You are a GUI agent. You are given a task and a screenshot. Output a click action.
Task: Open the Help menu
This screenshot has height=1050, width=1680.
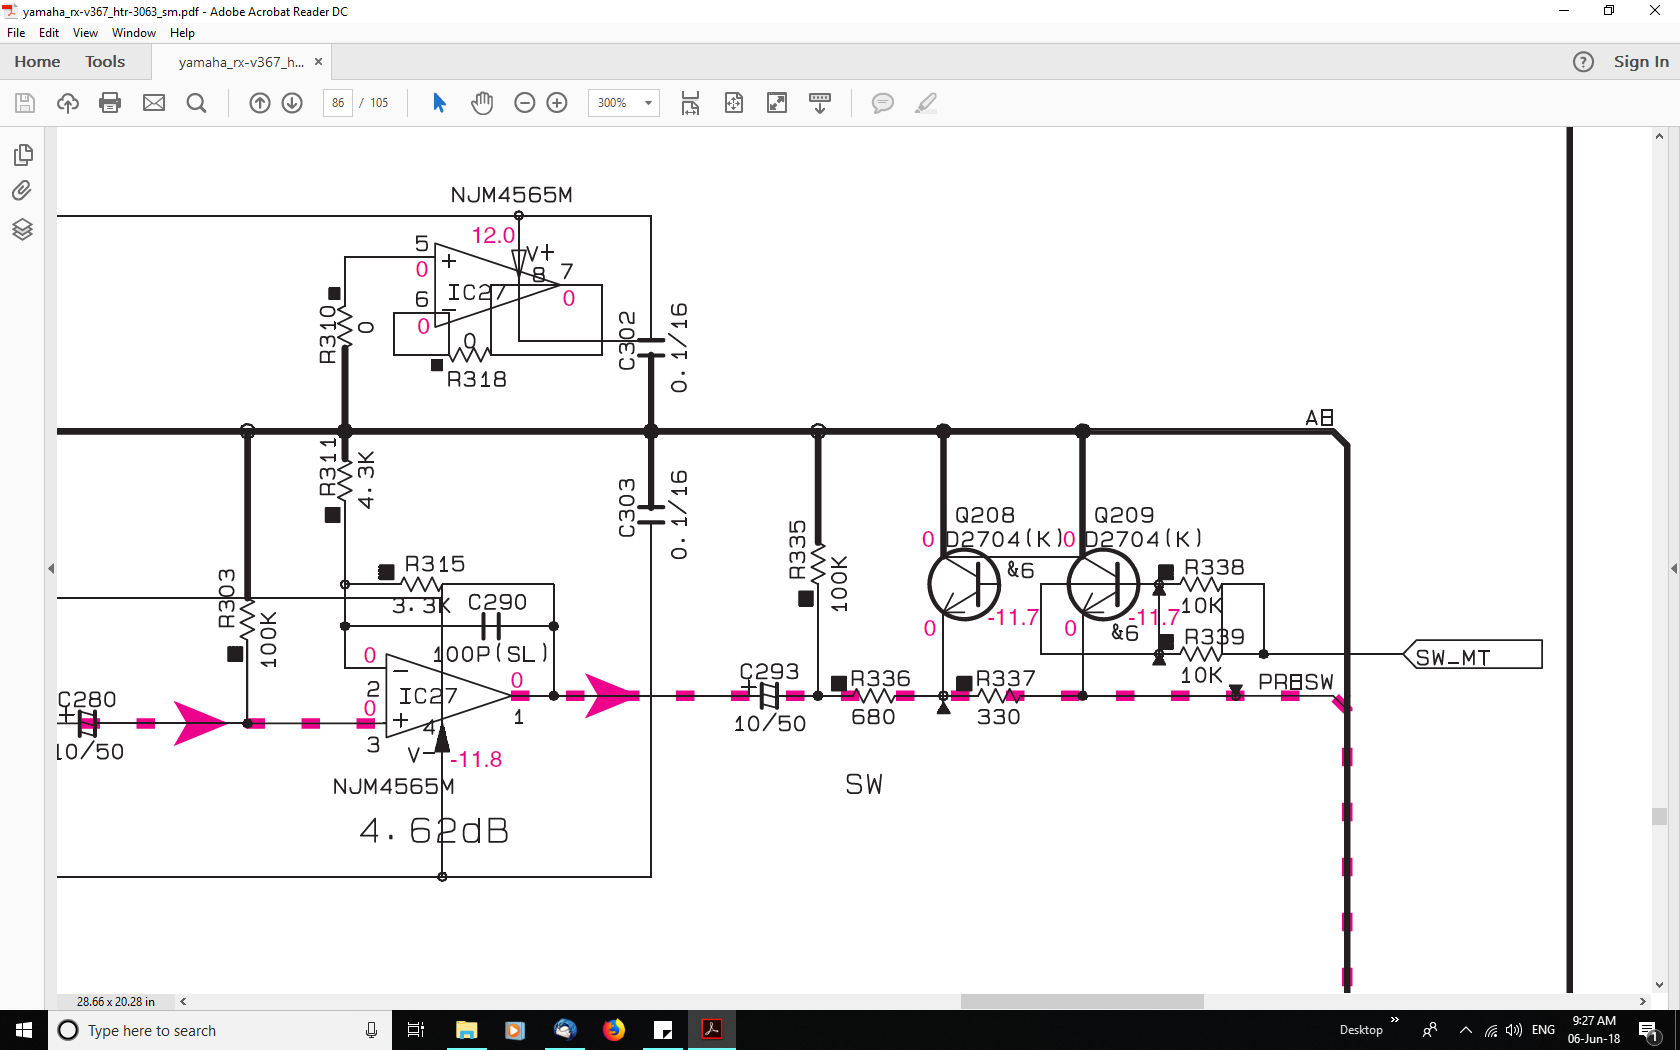click(x=182, y=33)
